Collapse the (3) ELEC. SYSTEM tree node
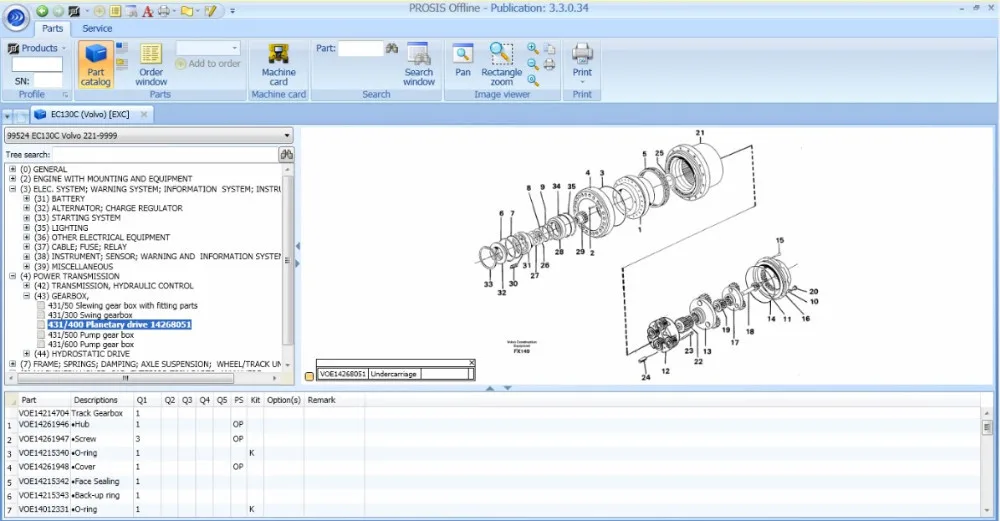 [x=12, y=189]
